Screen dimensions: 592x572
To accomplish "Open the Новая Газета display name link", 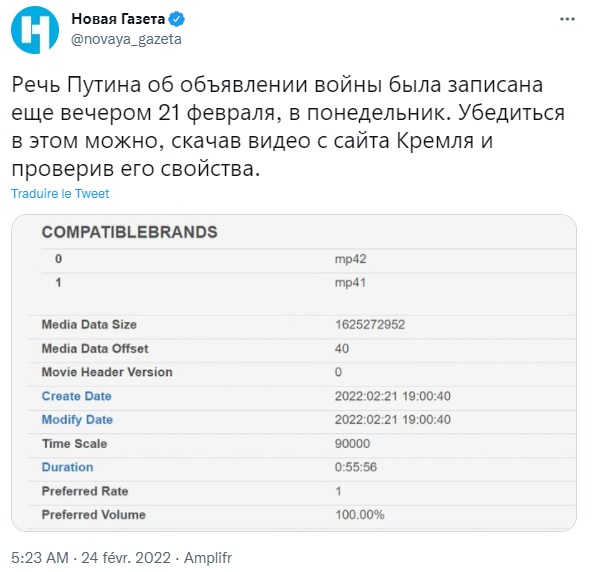I will click(x=118, y=19).
